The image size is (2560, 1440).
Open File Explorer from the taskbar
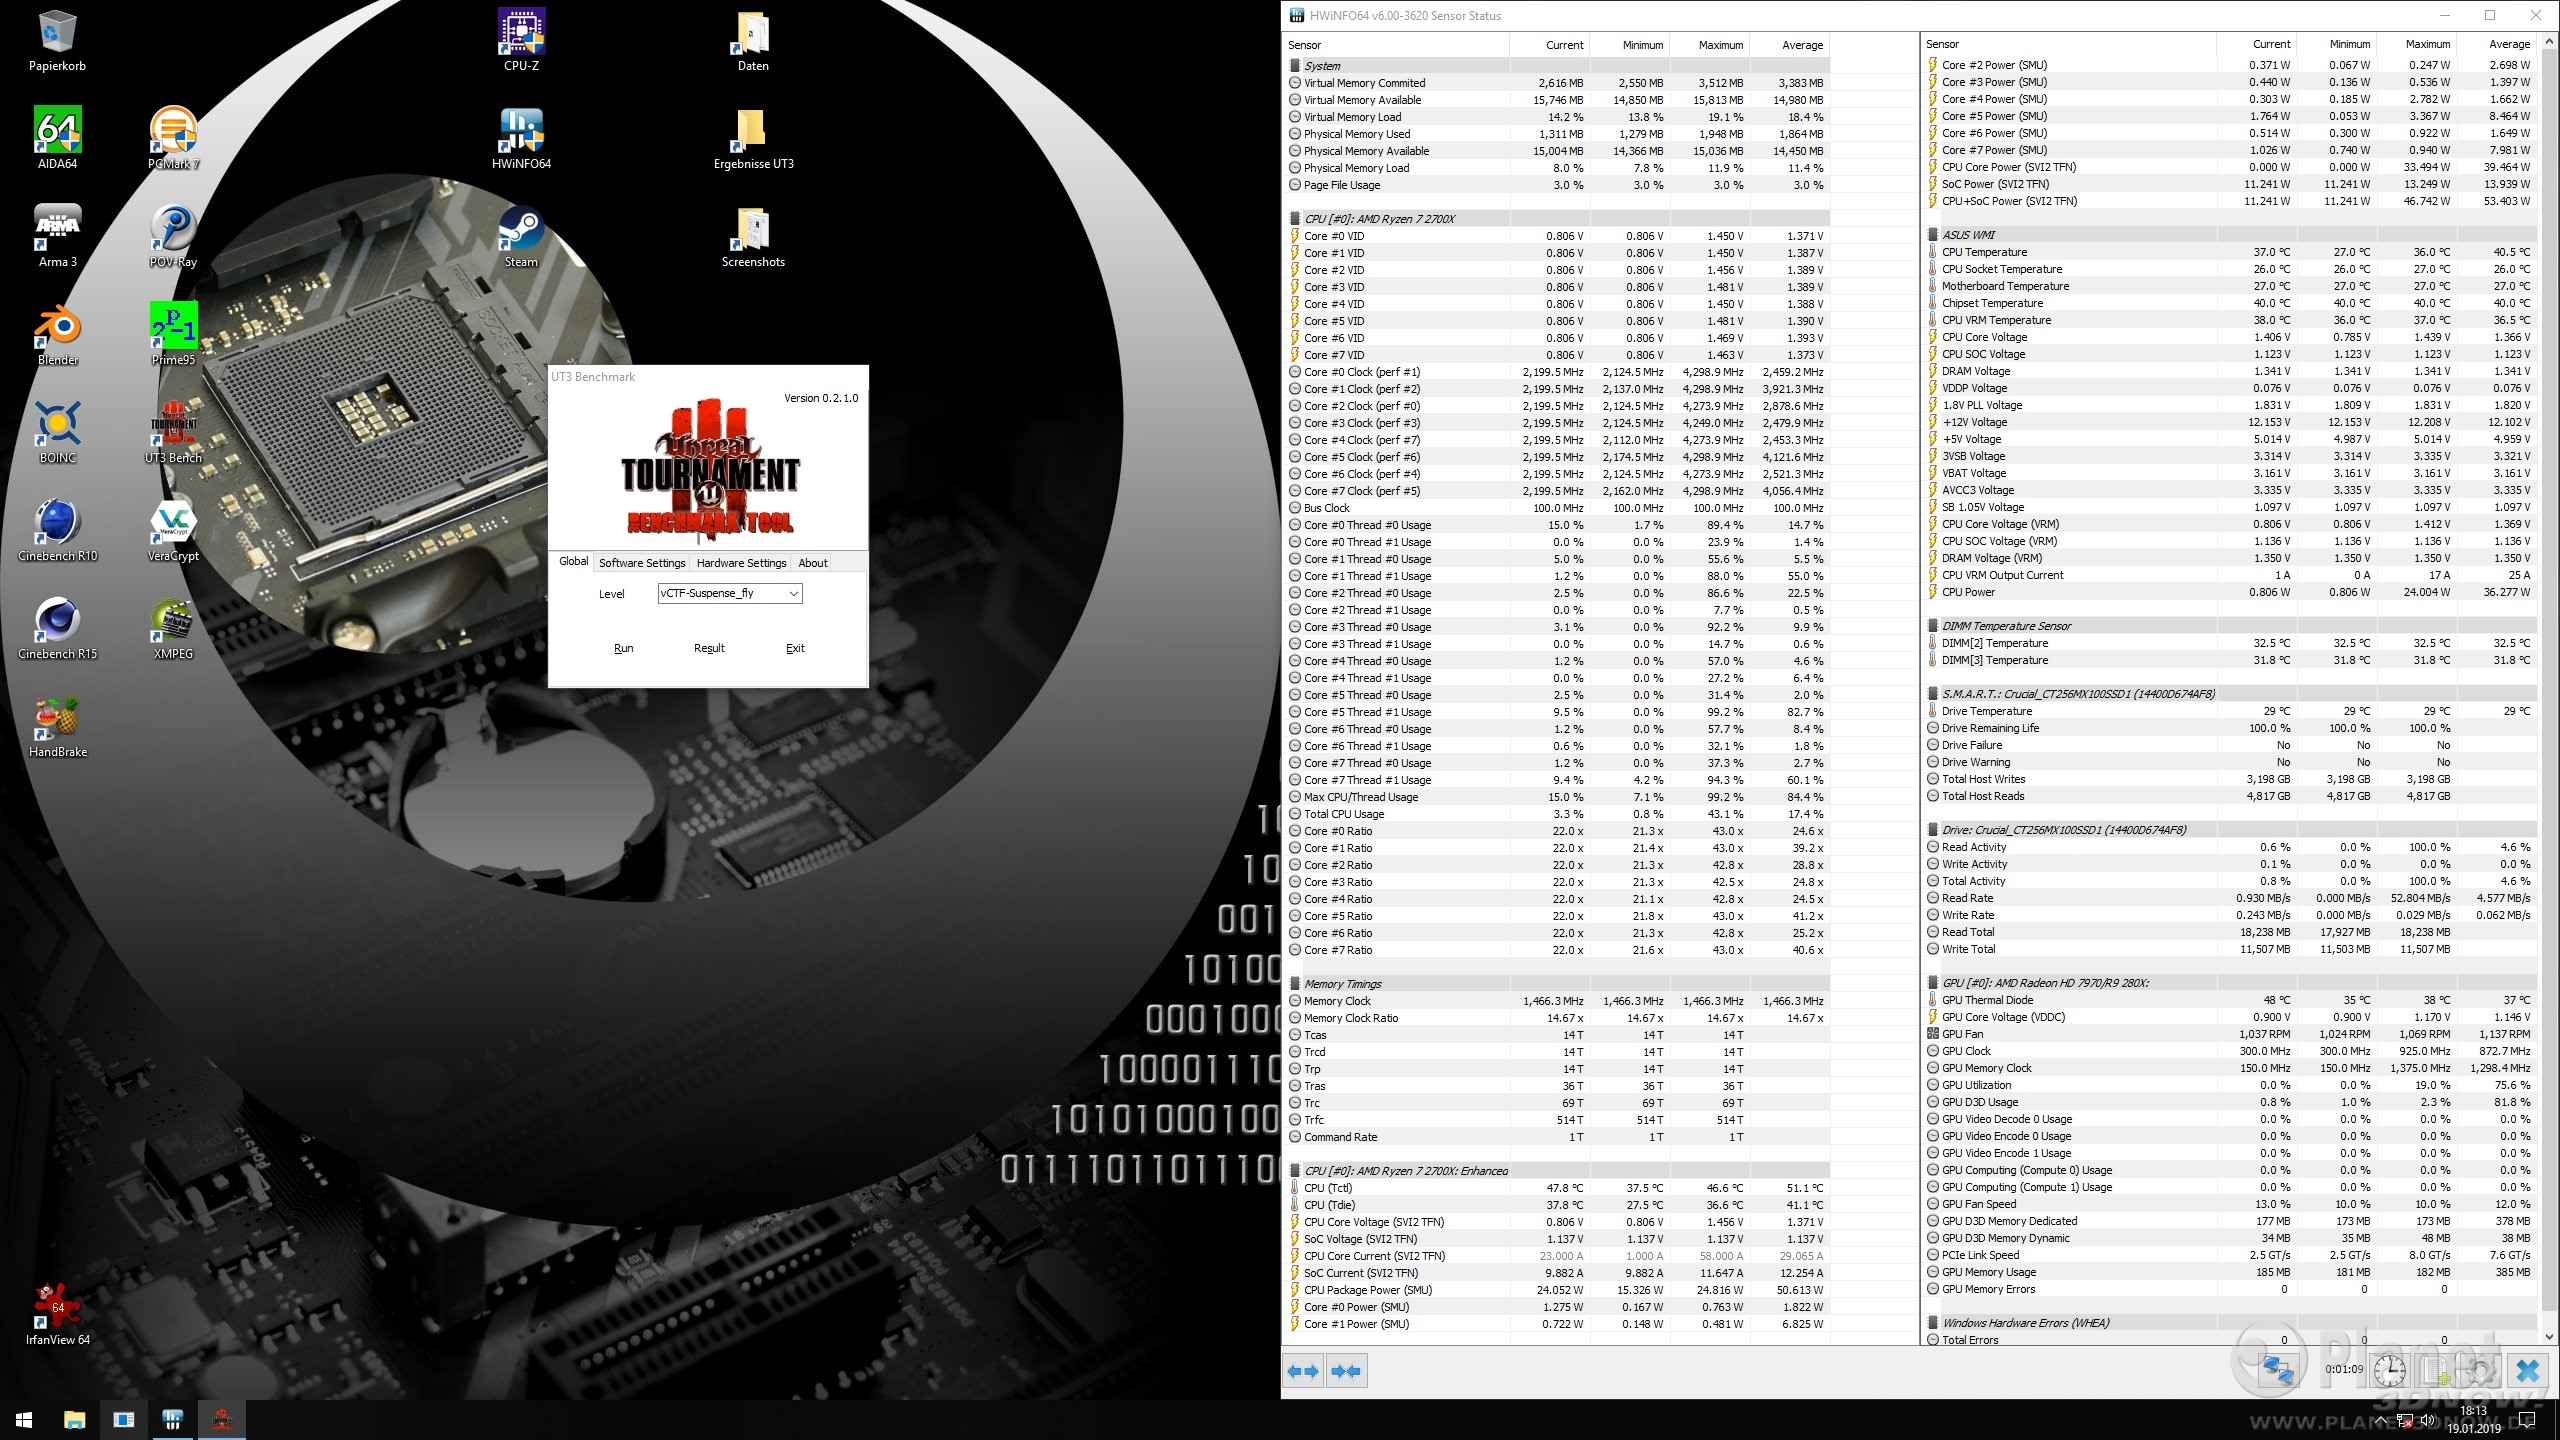(x=74, y=1420)
